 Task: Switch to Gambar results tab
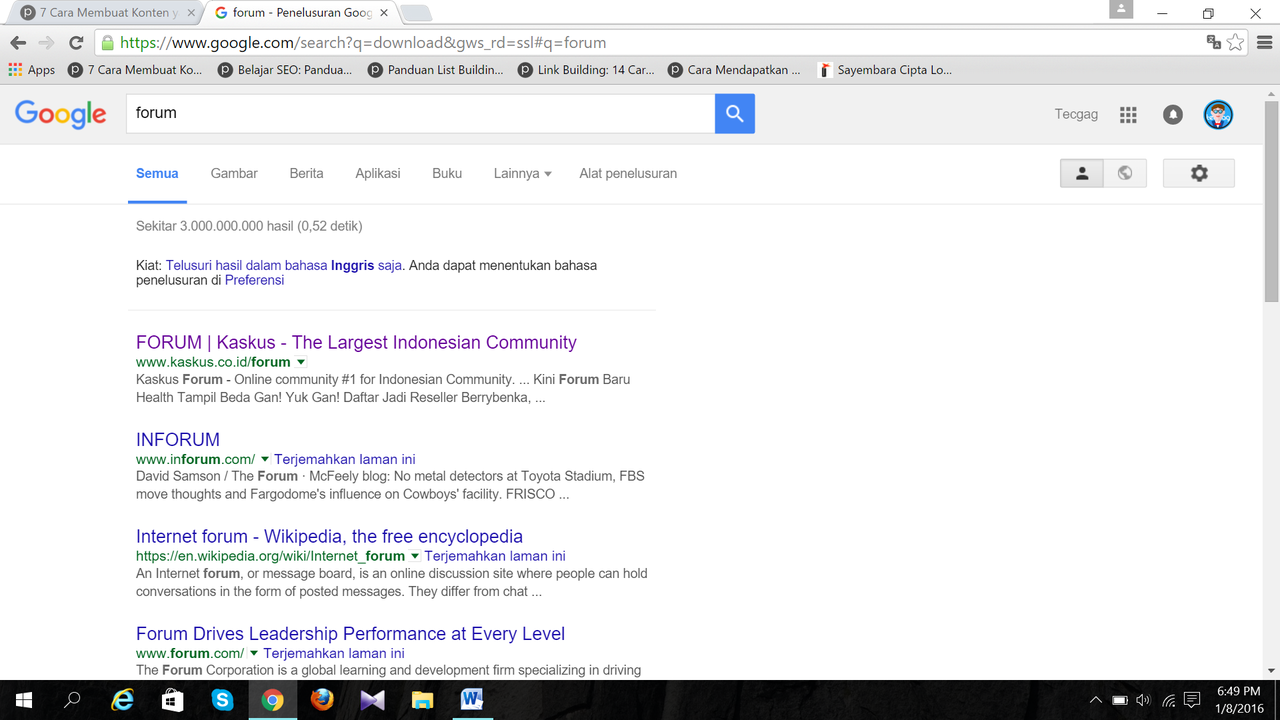coord(234,173)
